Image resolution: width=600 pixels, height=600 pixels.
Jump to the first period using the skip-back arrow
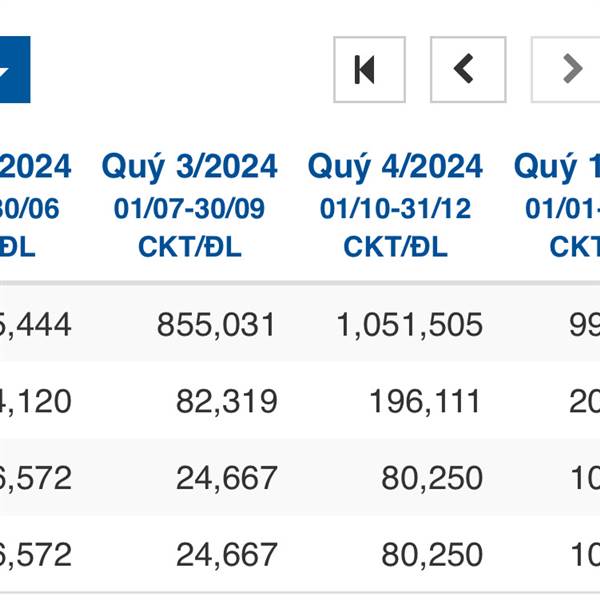pos(369,70)
